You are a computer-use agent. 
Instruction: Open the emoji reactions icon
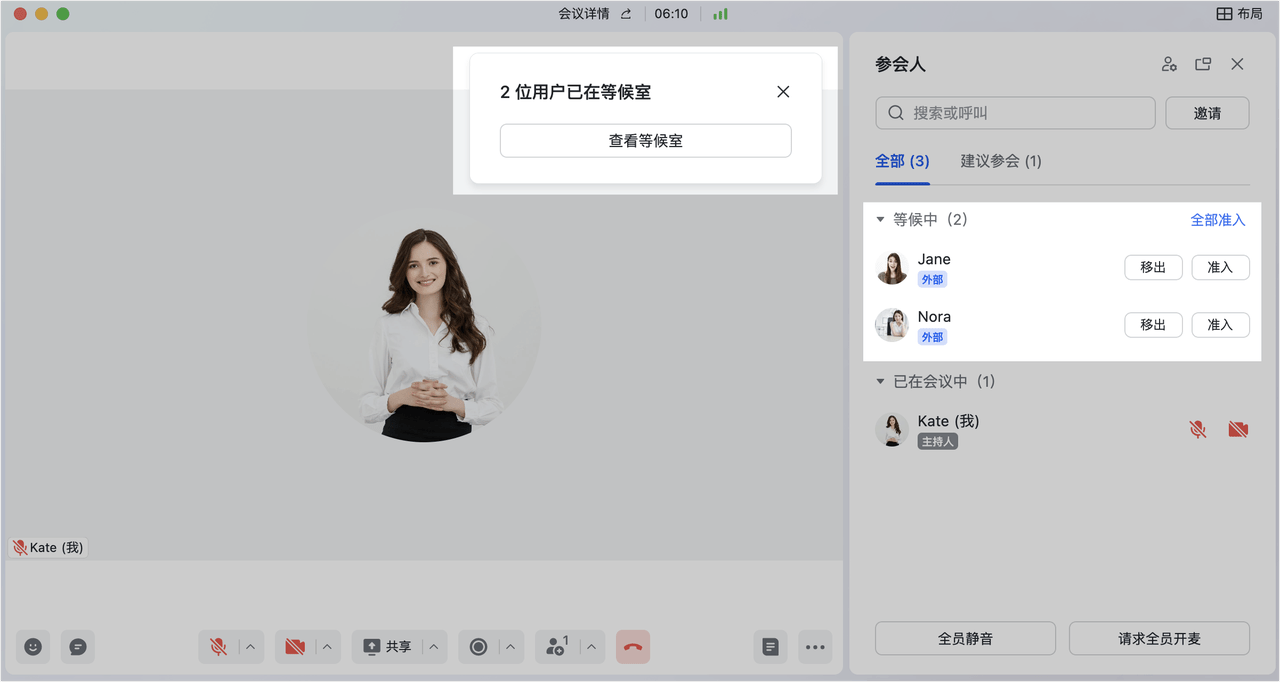pyautogui.click(x=32, y=647)
